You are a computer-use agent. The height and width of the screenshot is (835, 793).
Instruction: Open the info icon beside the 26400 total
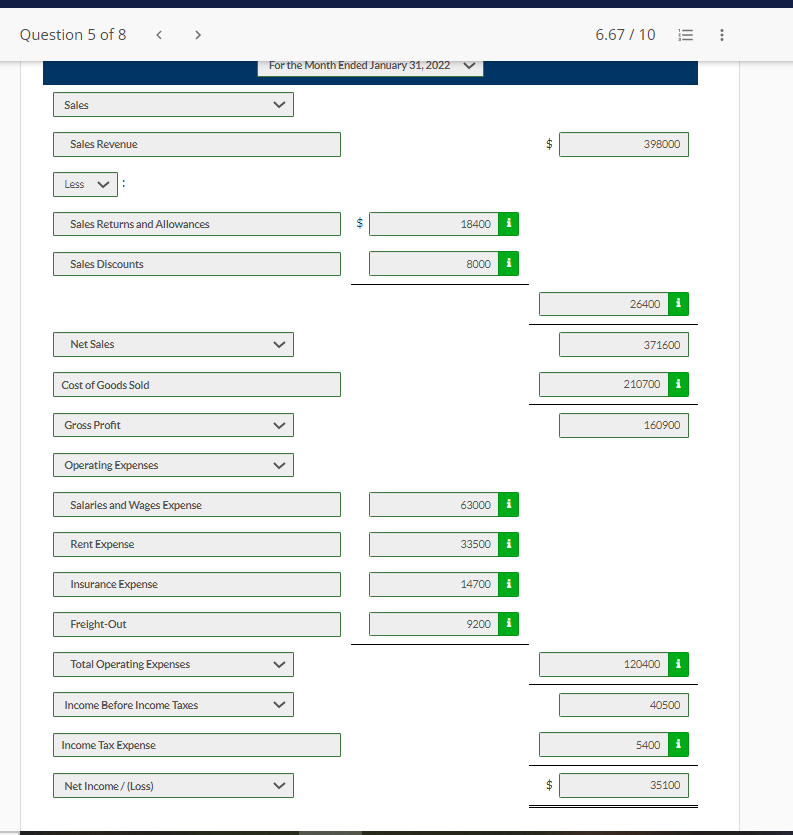(679, 303)
